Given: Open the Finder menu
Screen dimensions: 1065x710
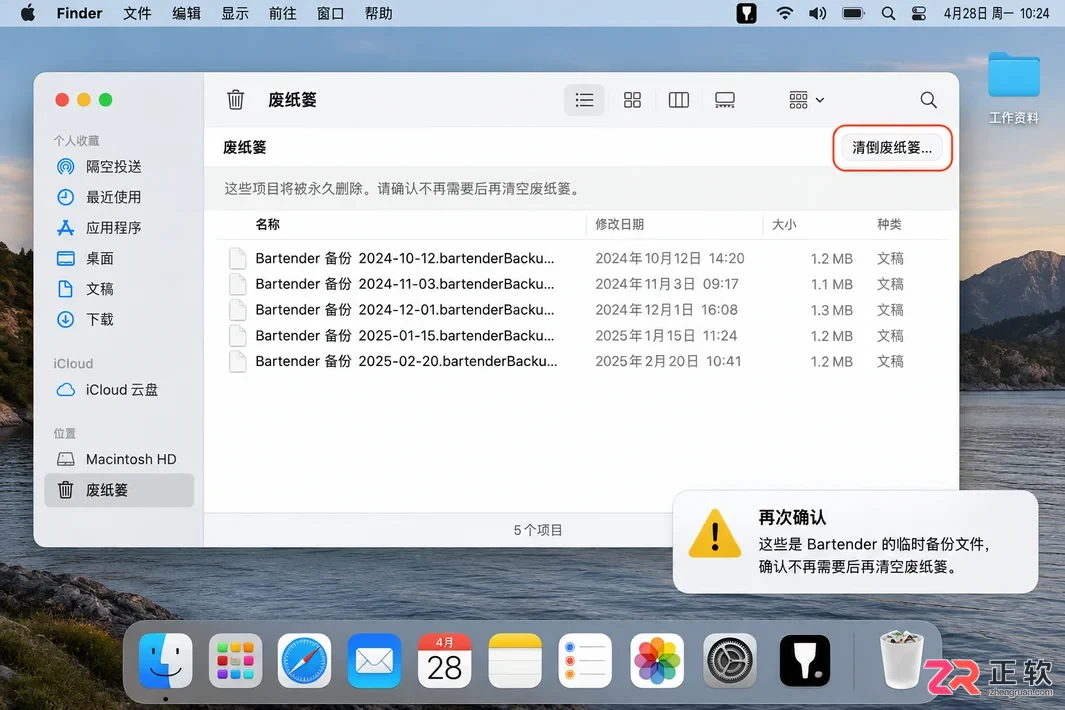Looking at the screenshot, I should 79,13.
